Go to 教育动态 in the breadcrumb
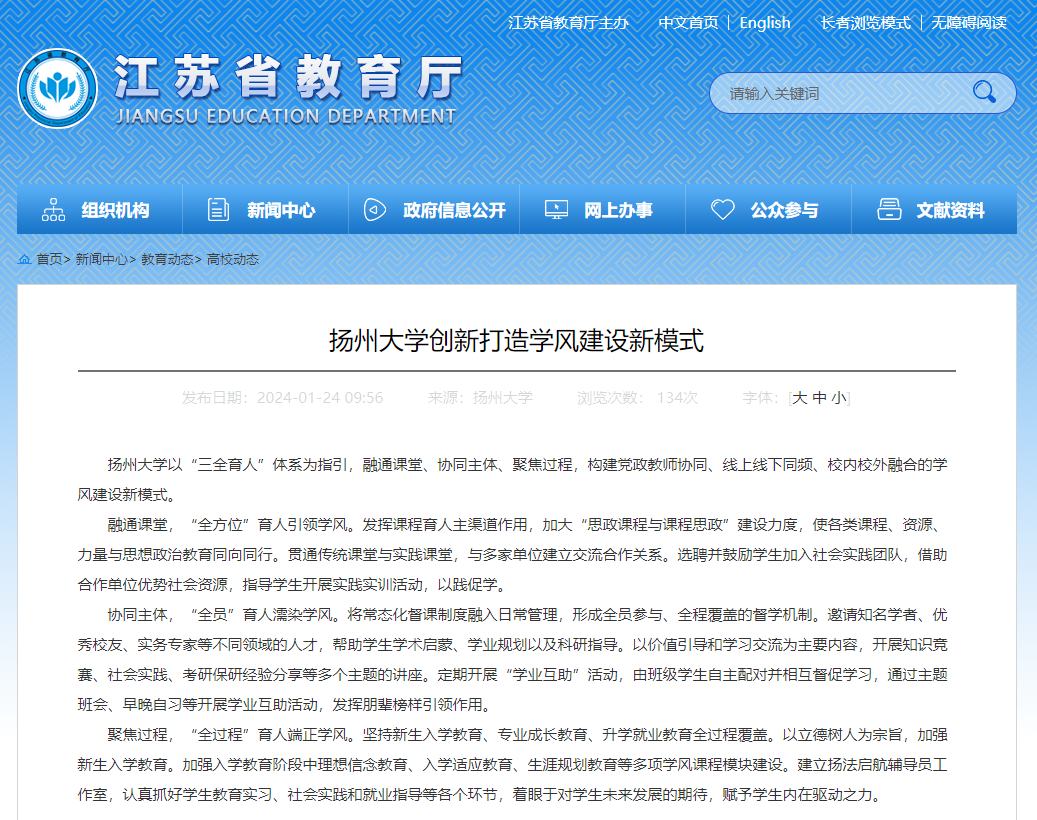 (x=166, y=259)
